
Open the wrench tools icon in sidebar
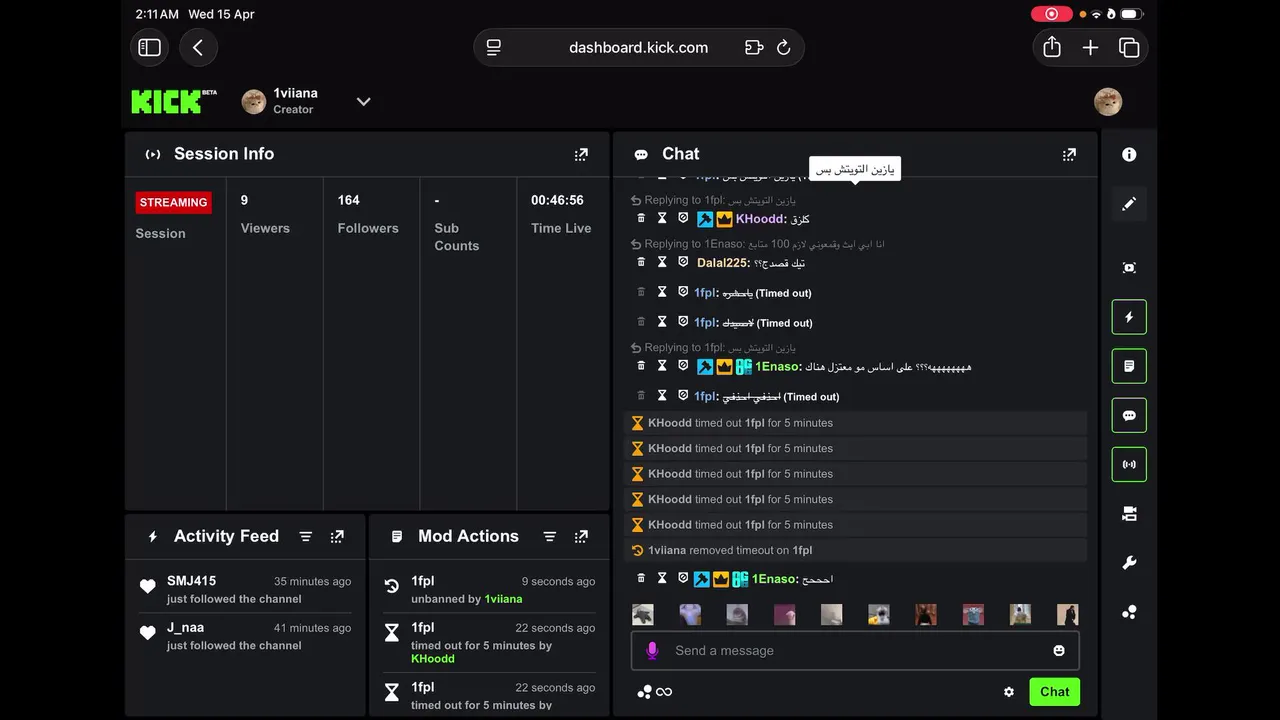tap(1129, 563)
